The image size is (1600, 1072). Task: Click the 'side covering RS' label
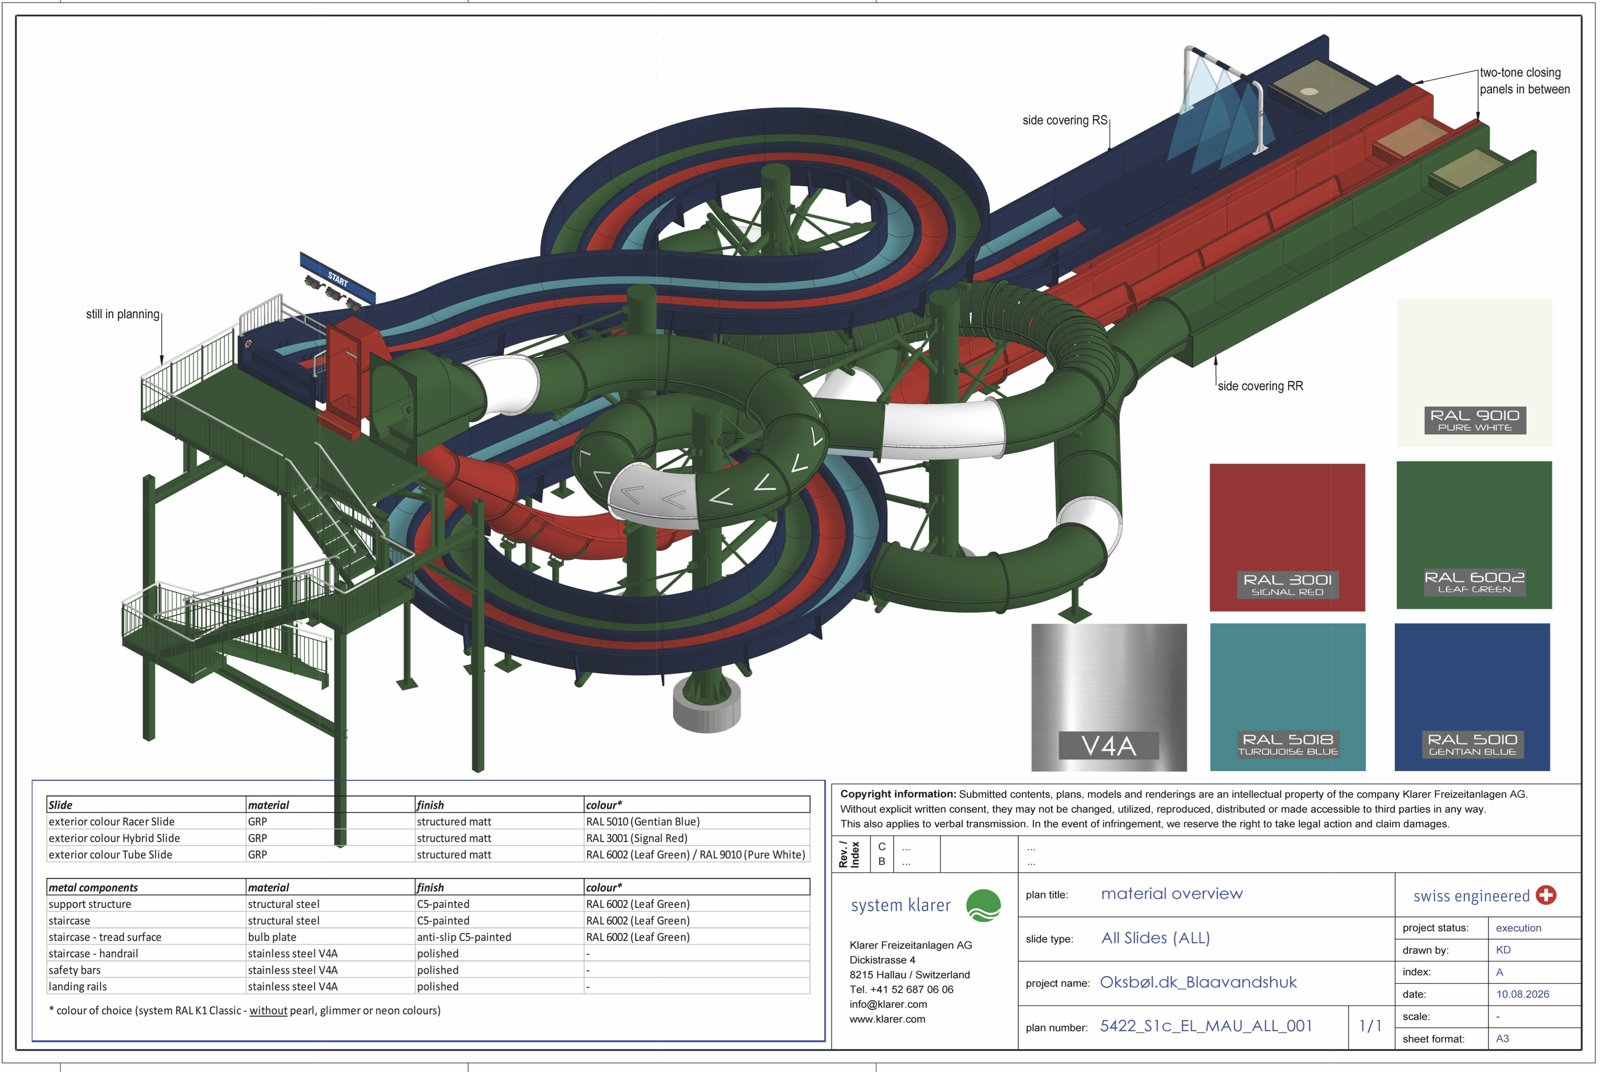(x=1064, y=120)
